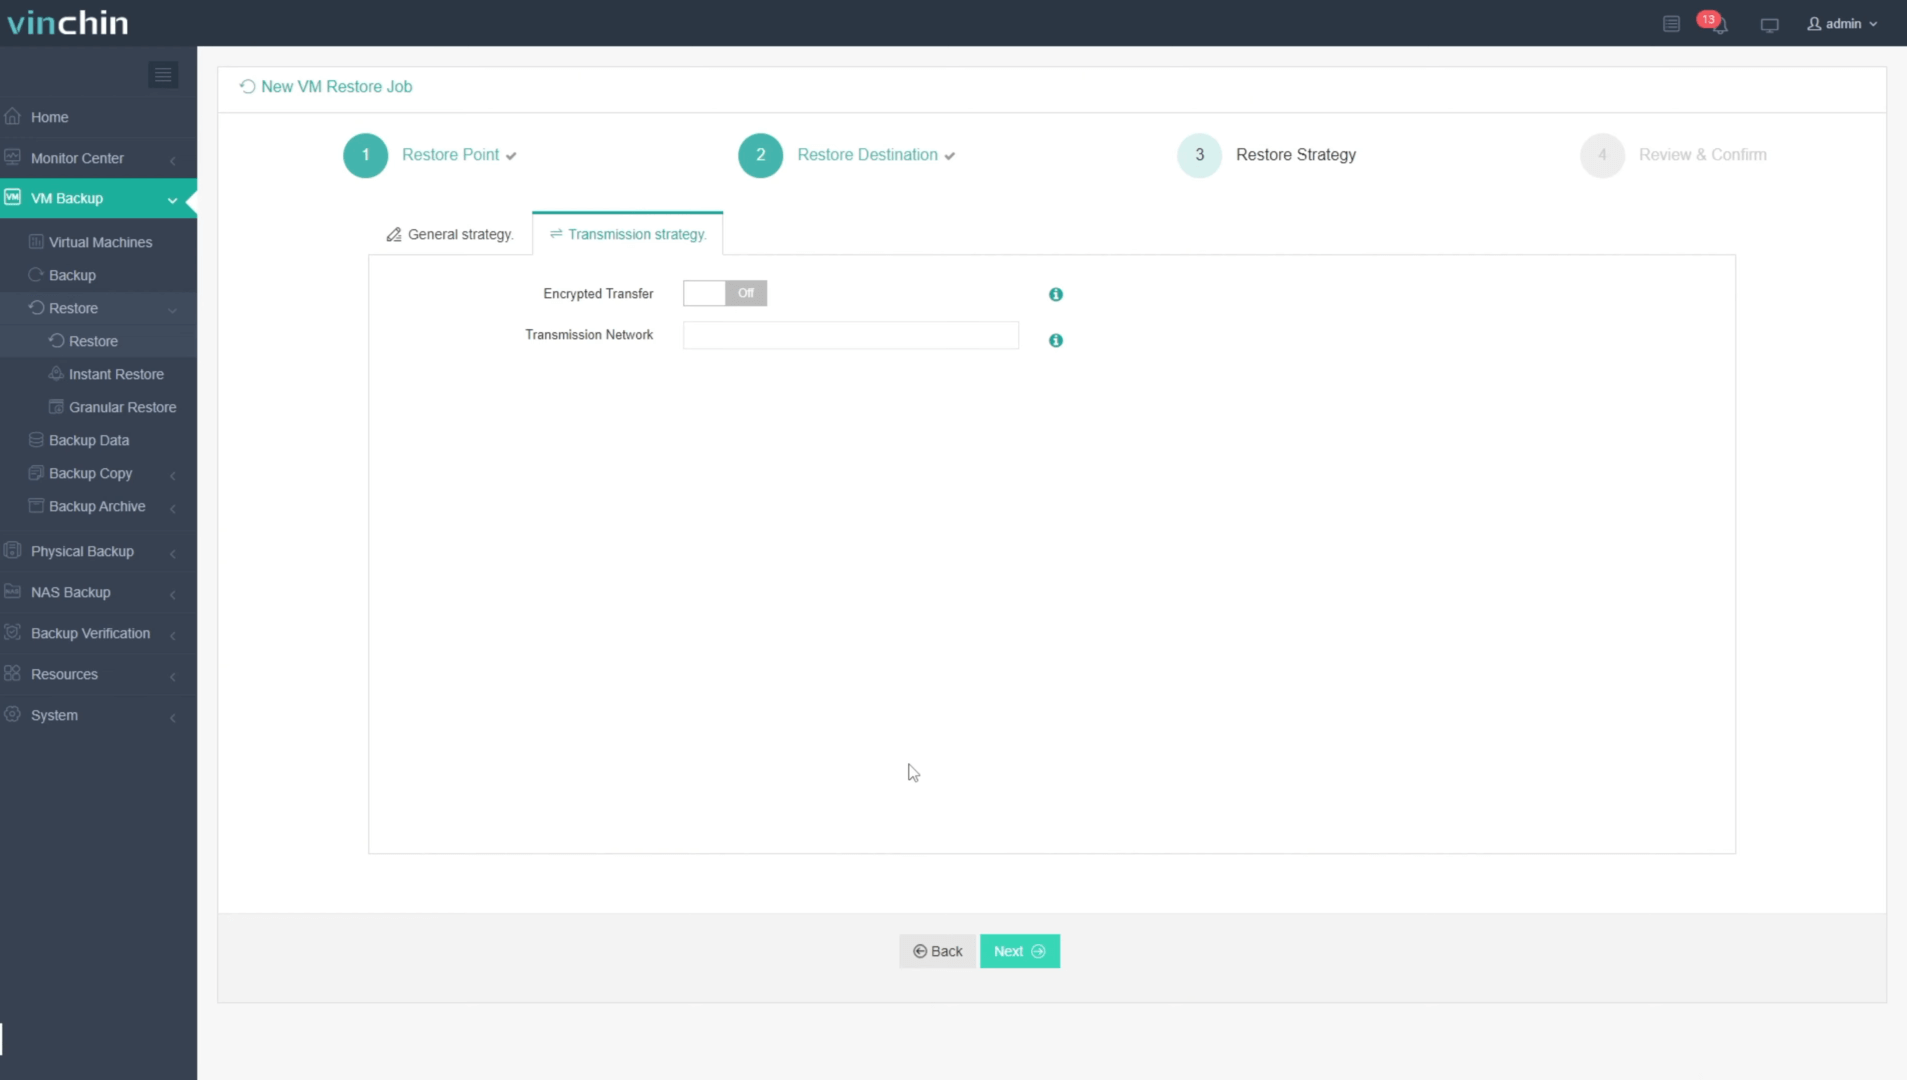
Task: Go to step 2 Restore Destination circle
Action: coord(760,155)
